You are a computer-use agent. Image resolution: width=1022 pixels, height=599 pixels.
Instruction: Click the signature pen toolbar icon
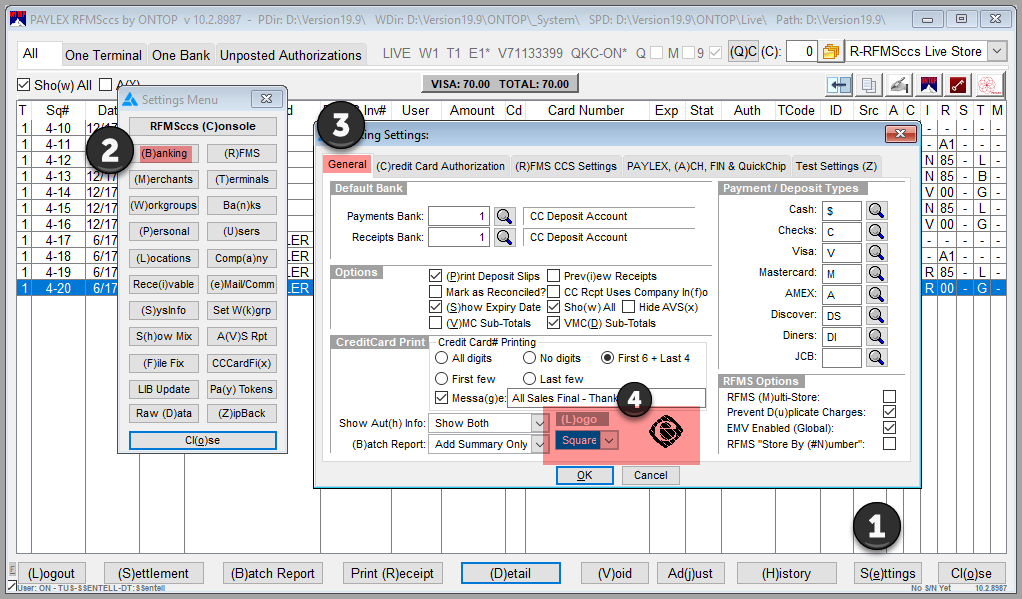[899, 85]
